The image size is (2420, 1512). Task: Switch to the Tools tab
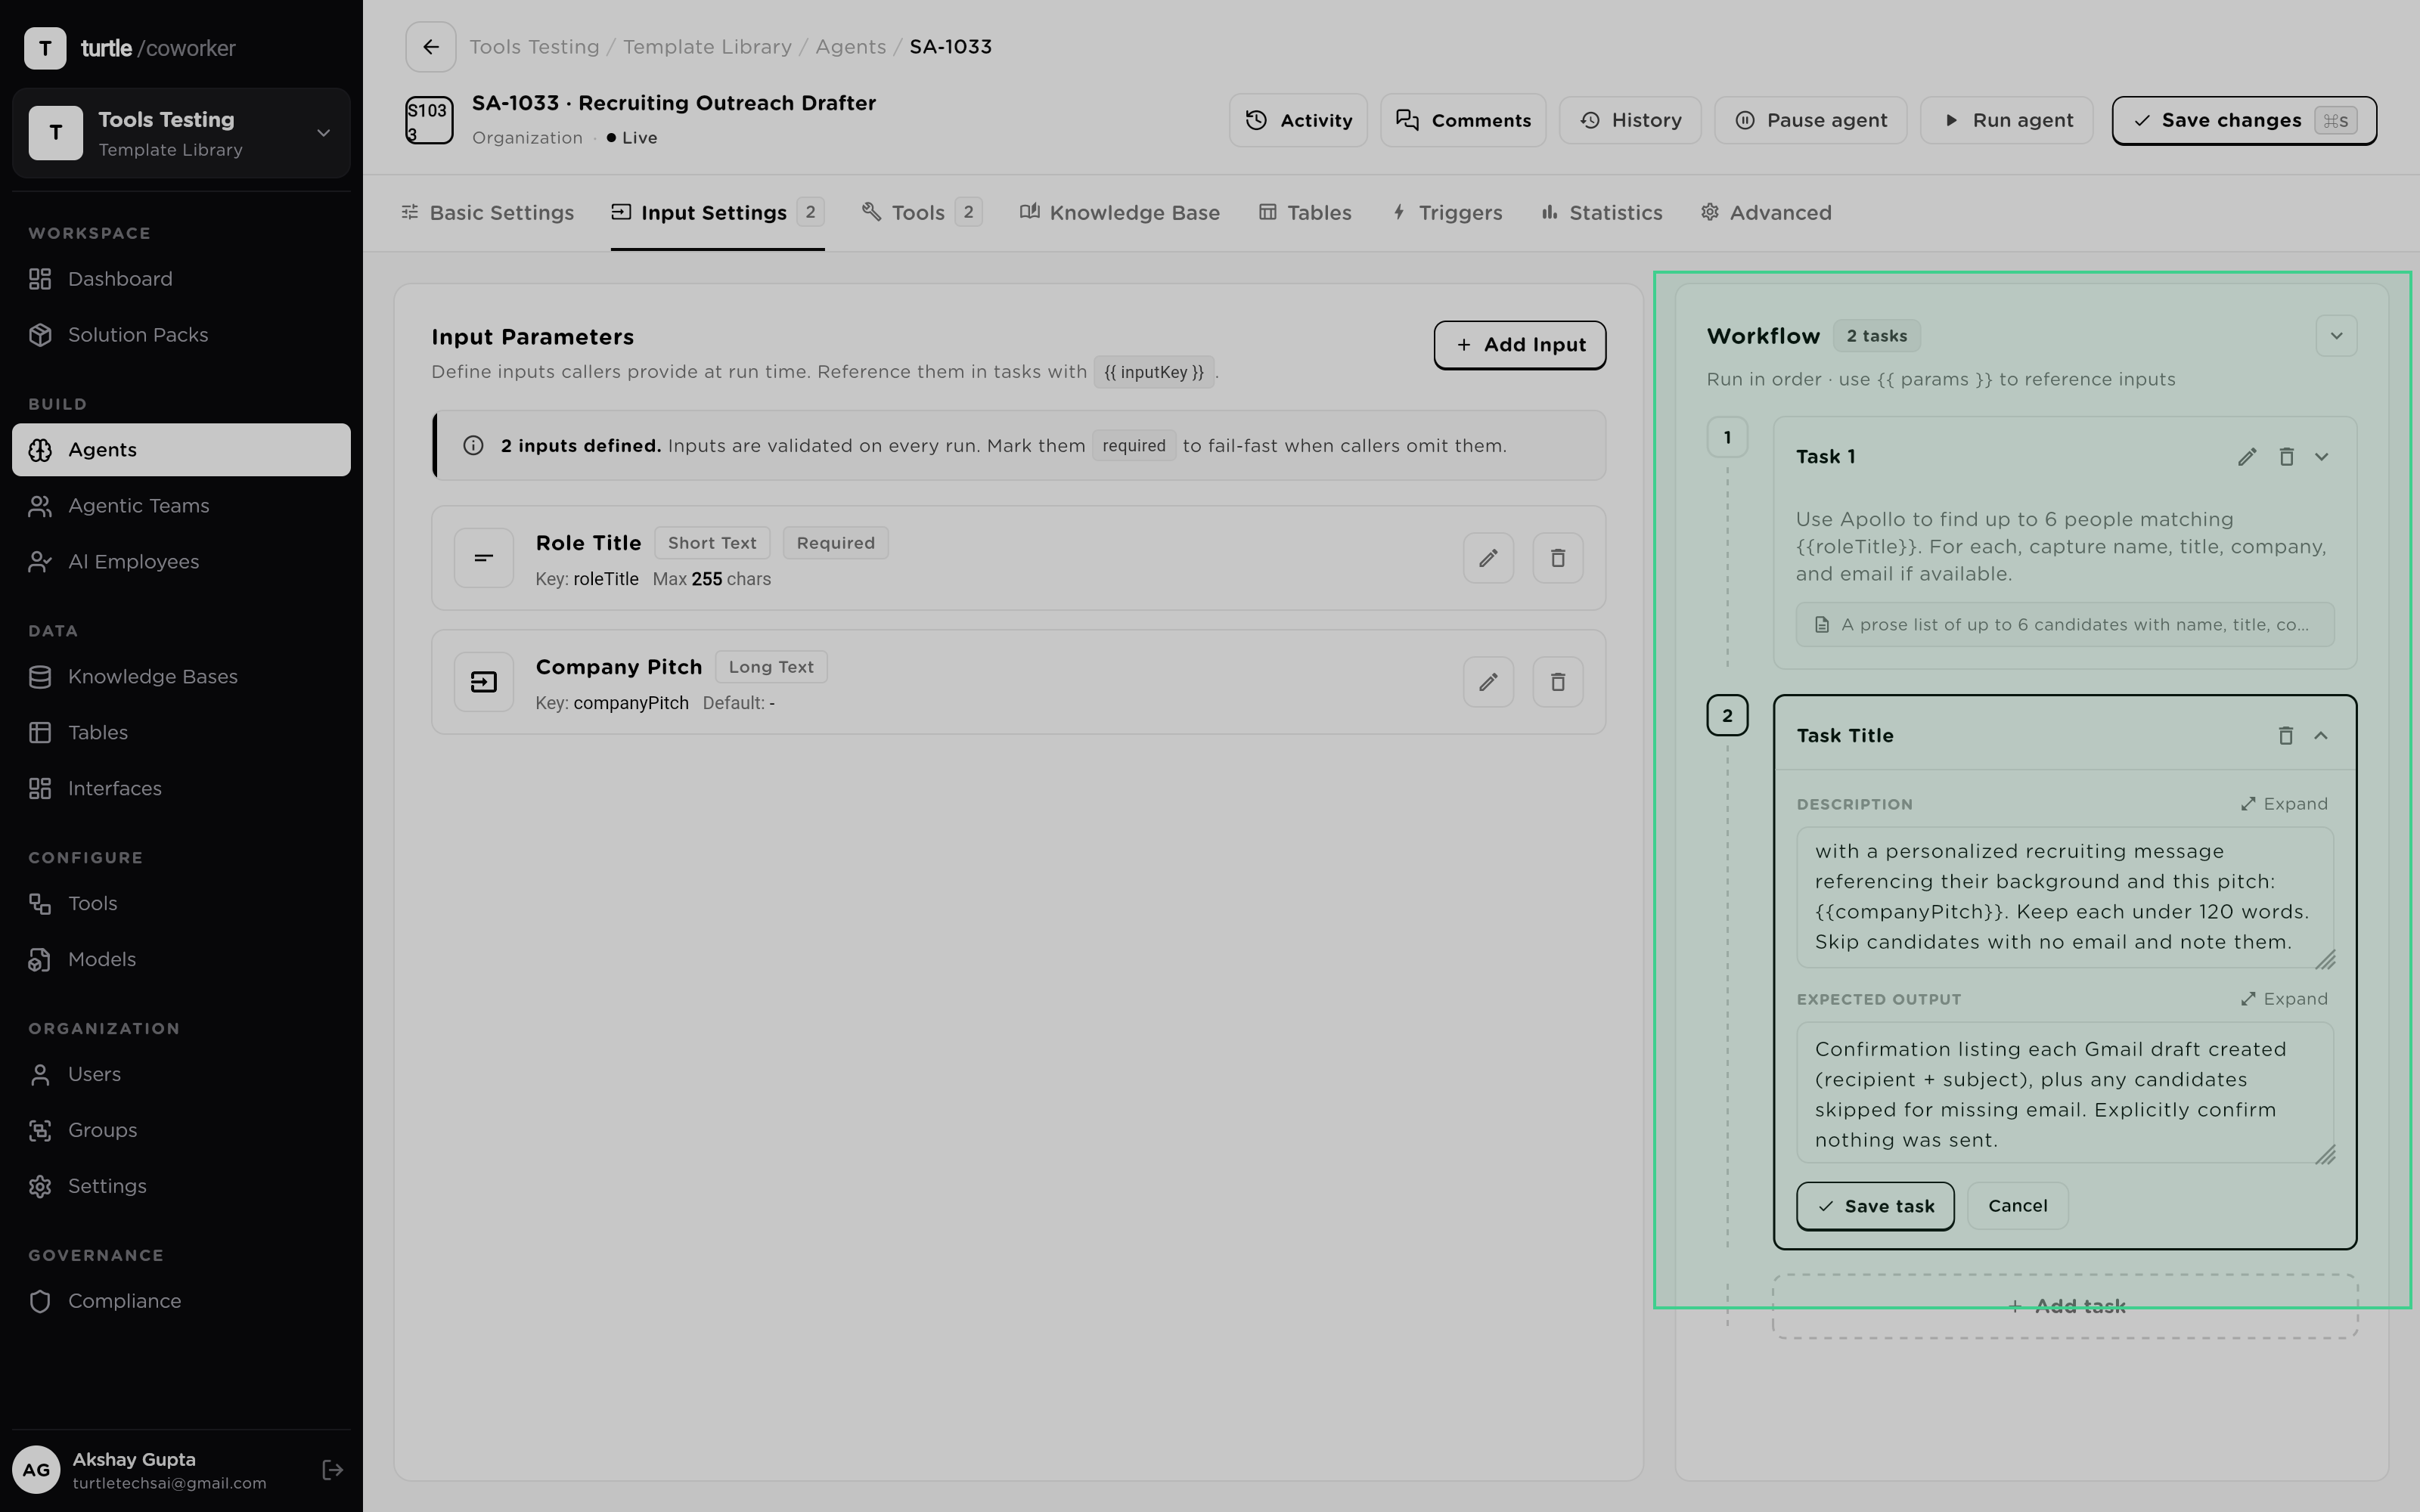tap(922, 213)
